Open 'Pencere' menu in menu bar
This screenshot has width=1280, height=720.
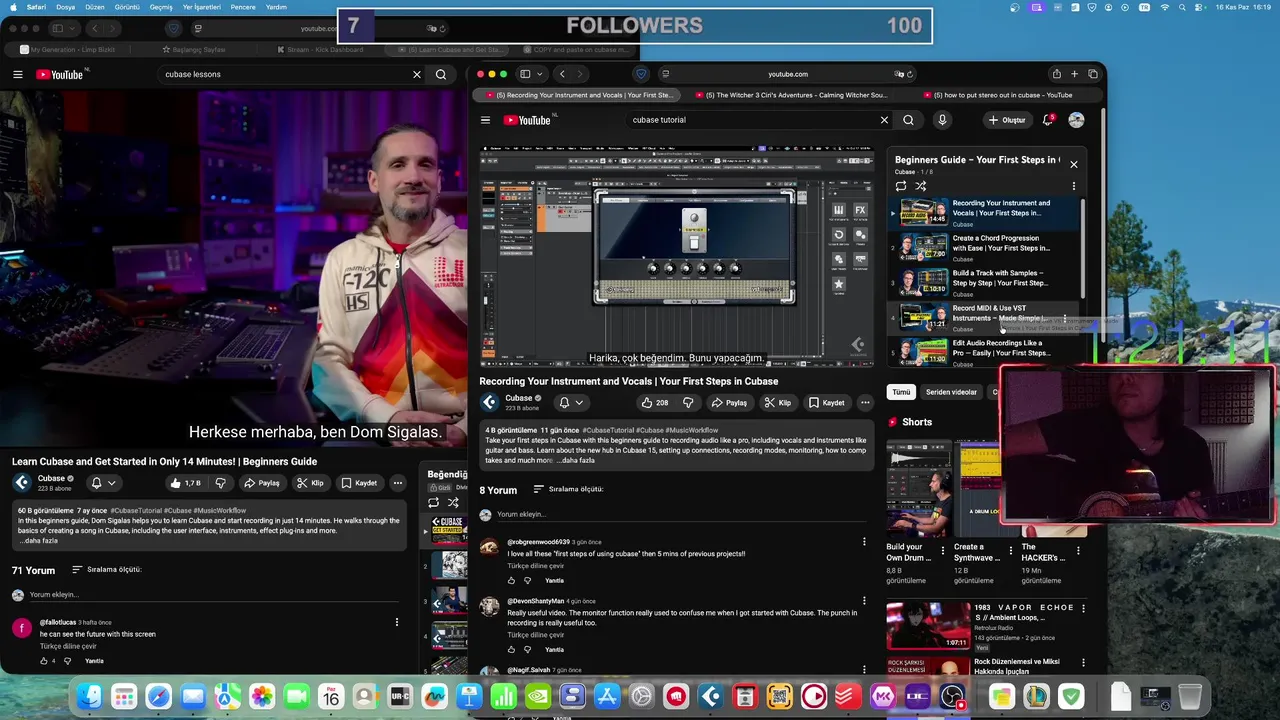[x=243, y=7]
